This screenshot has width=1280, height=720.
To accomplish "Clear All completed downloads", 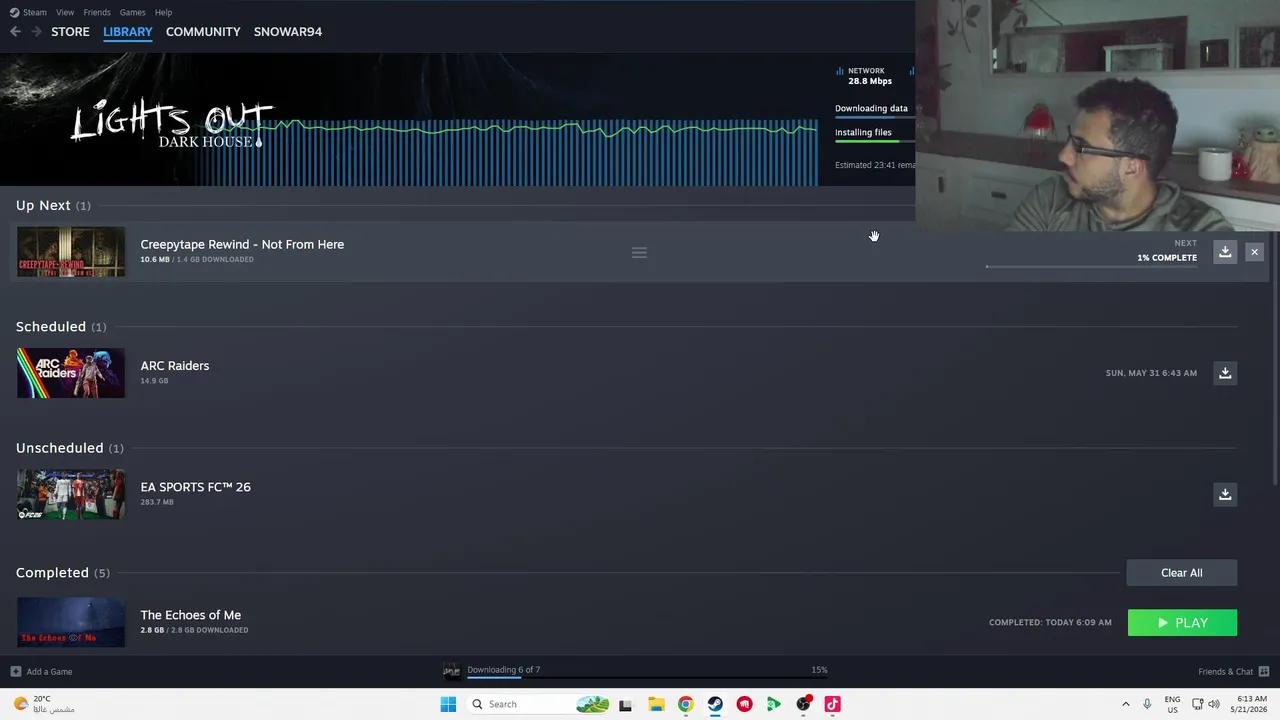I will 1182,573.
